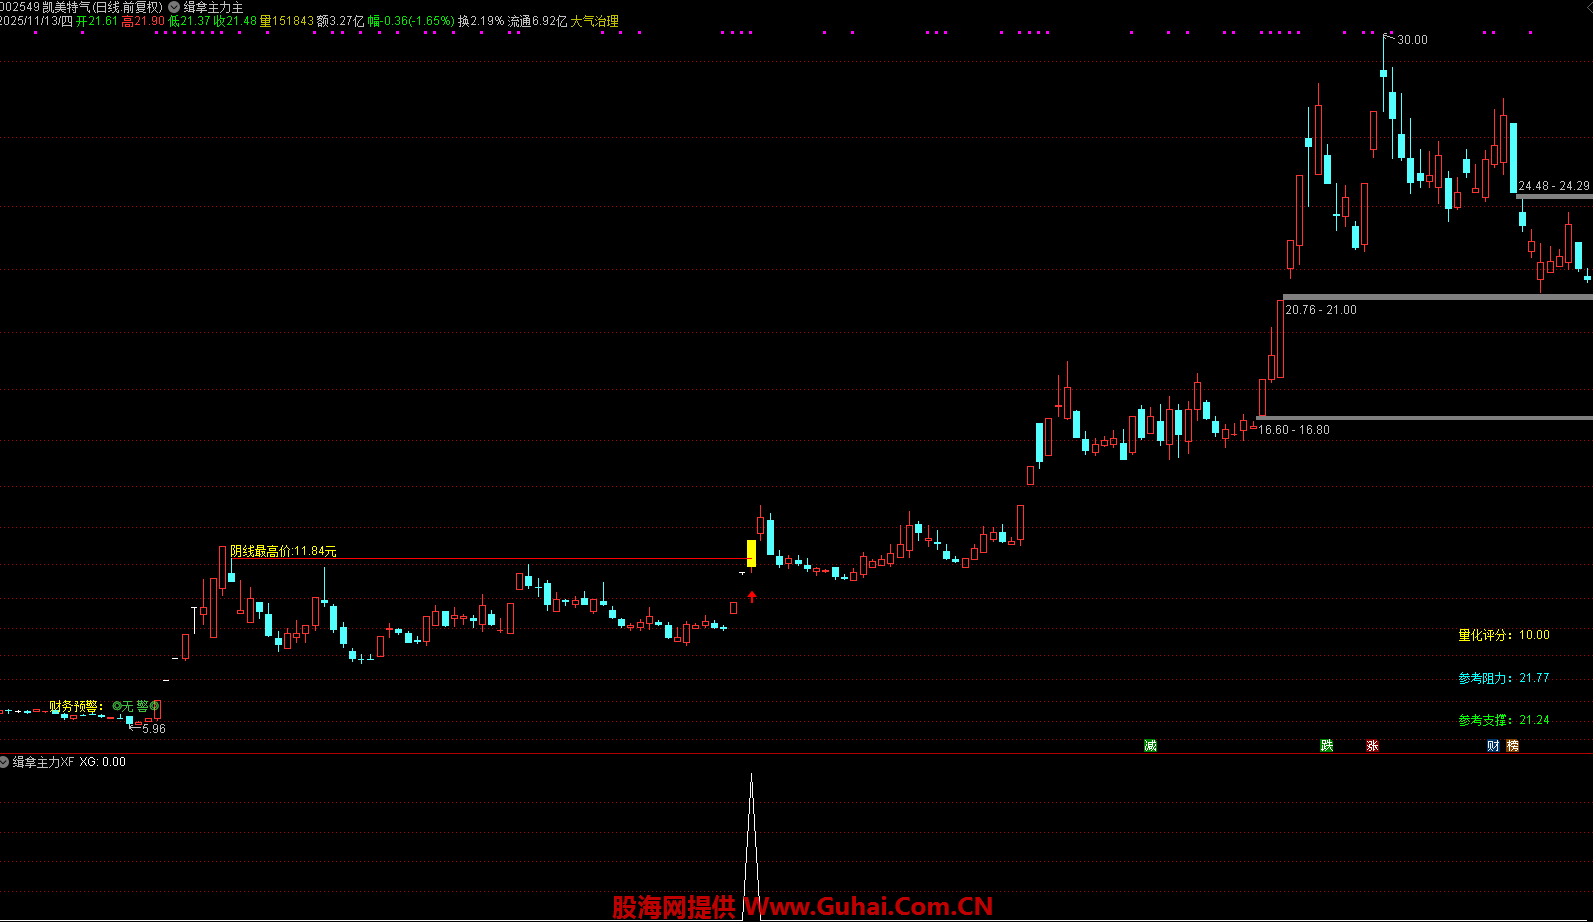Click the orange 榜 ranking marker icon
This screenshot has height=922, width=1593.
(1512, 746)
